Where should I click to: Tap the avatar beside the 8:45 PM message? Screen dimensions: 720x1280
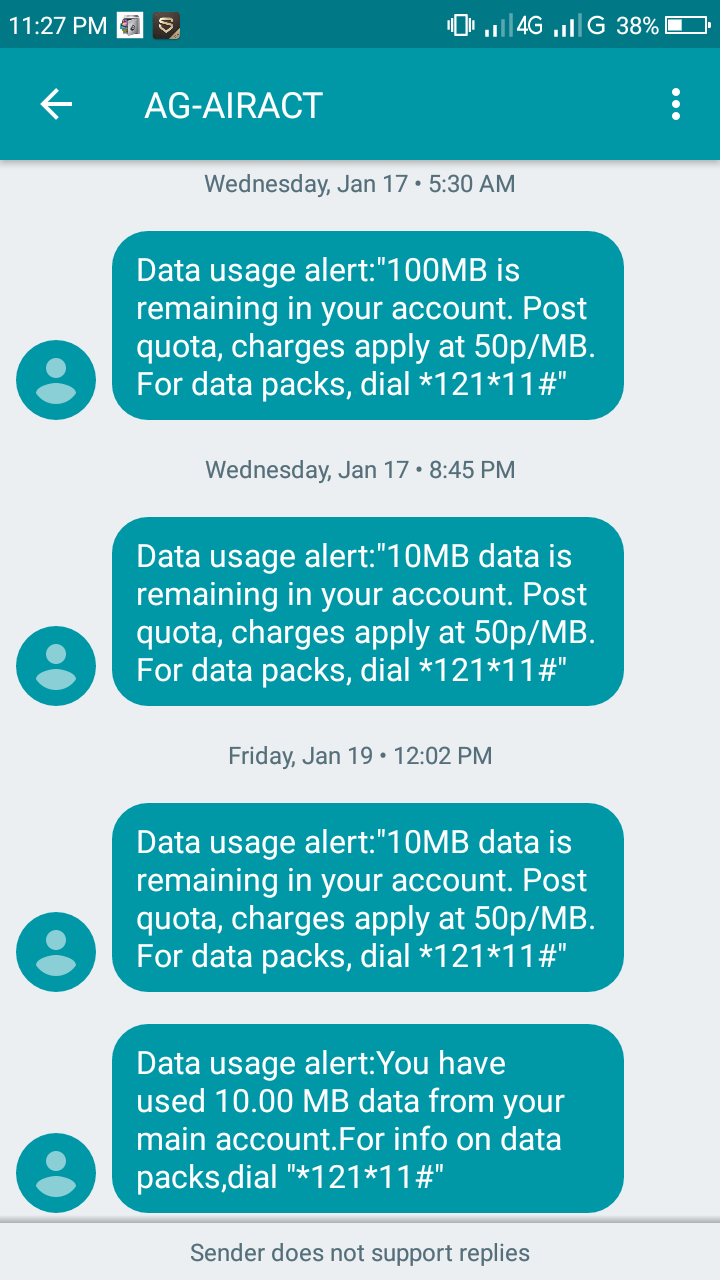56,665
